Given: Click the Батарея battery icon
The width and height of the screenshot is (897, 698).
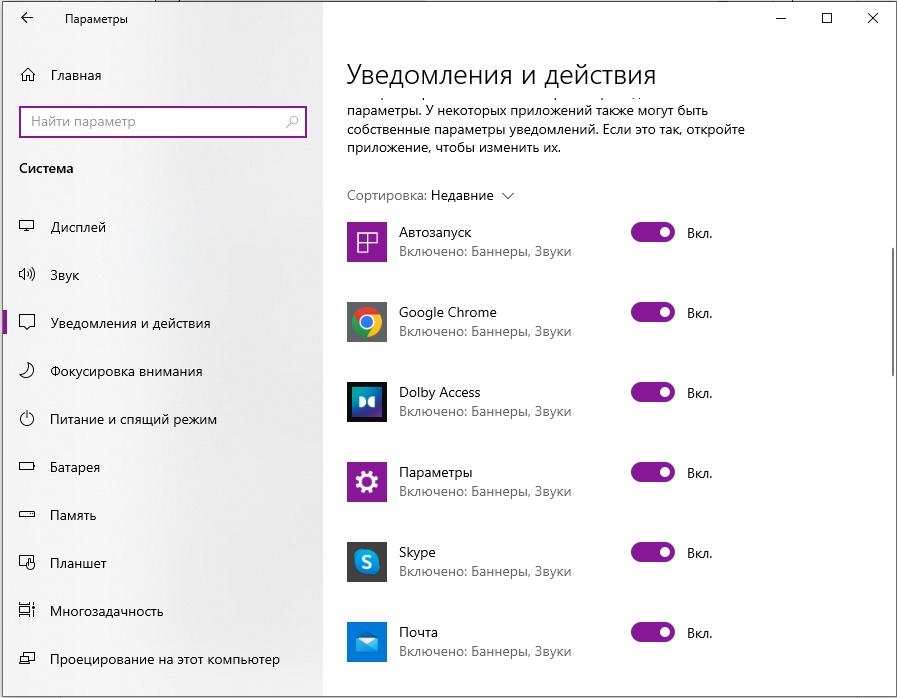Looking at the screenshot, I should [x=27, y=466].
